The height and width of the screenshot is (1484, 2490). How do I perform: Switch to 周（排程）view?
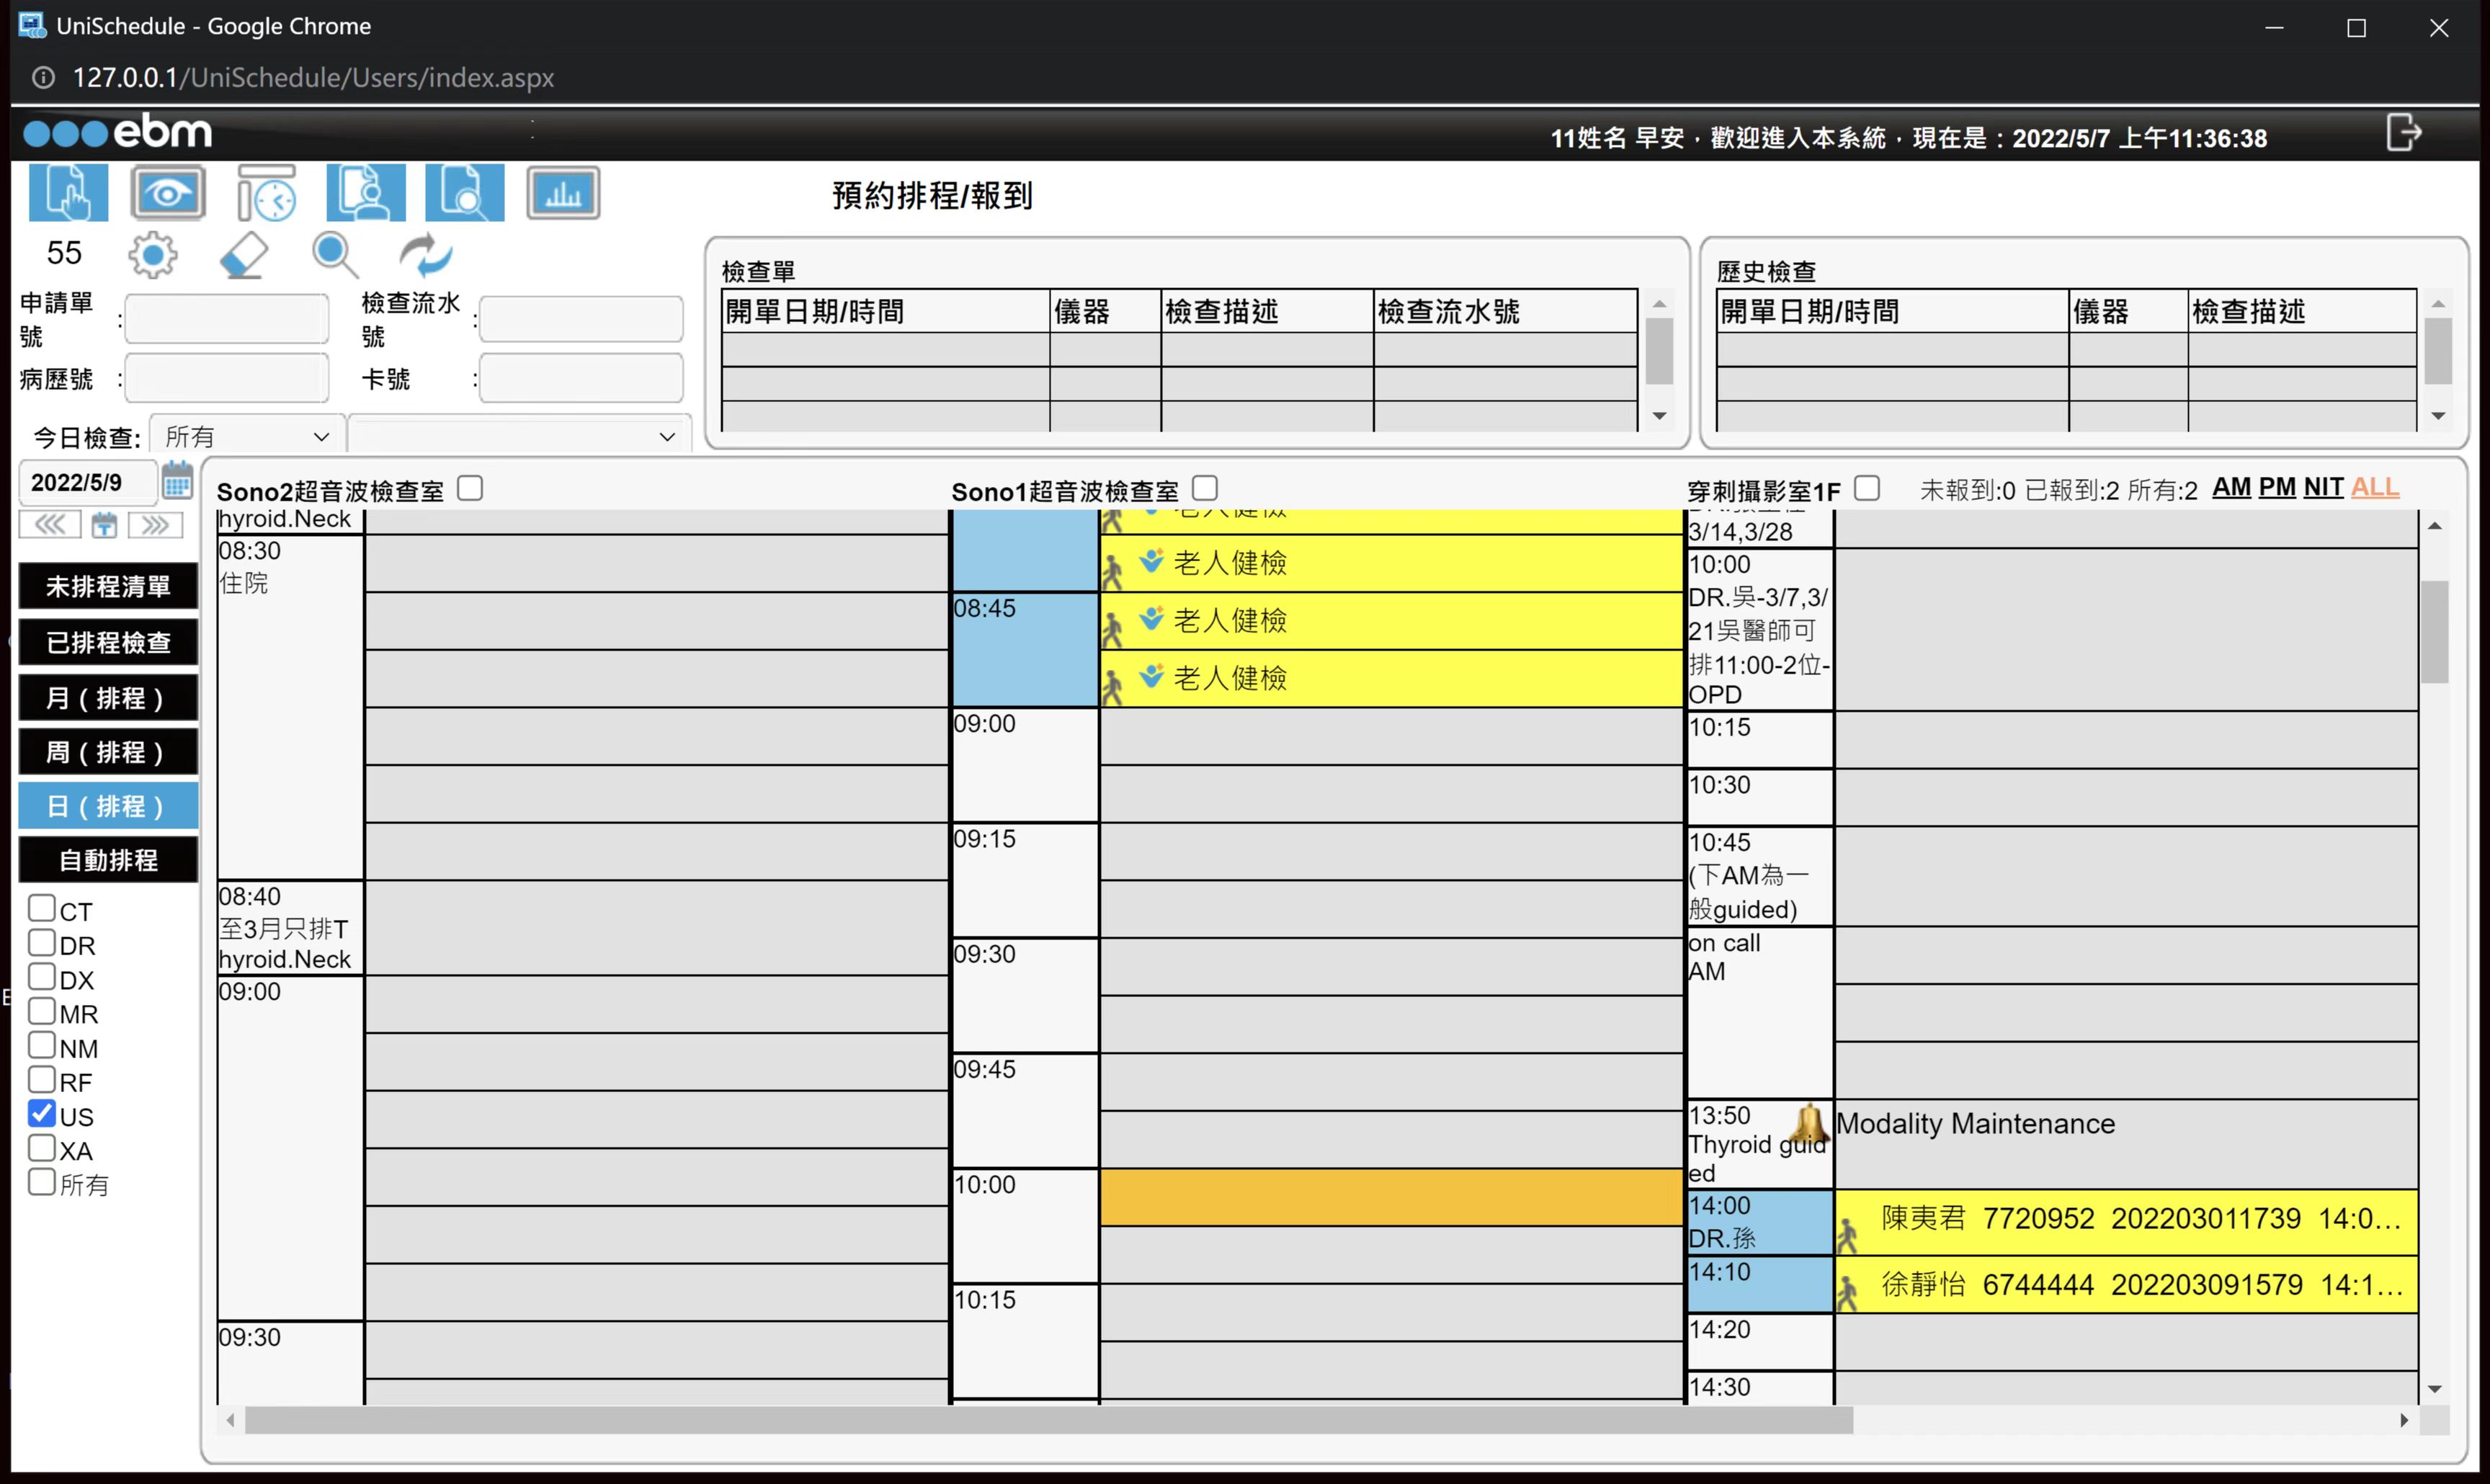click(108, 752)
